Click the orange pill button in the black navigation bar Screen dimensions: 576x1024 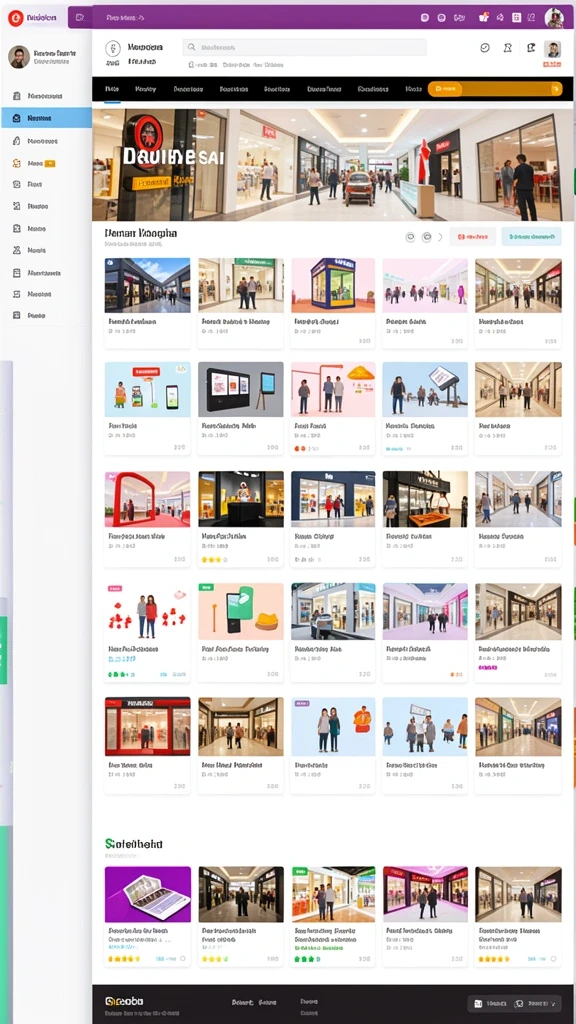tap(495, 89)
